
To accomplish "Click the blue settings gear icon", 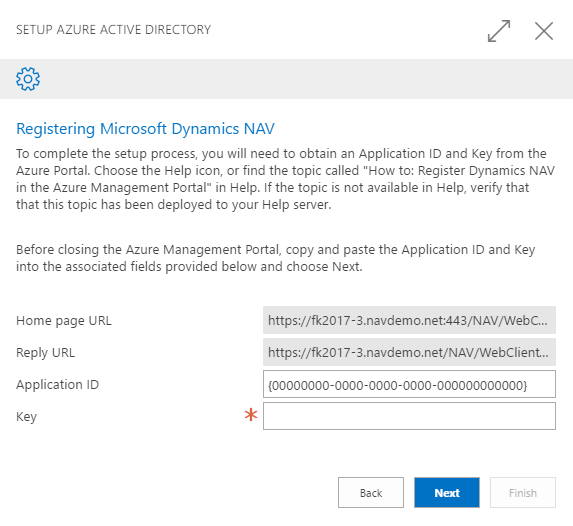I will pos(28,79).
